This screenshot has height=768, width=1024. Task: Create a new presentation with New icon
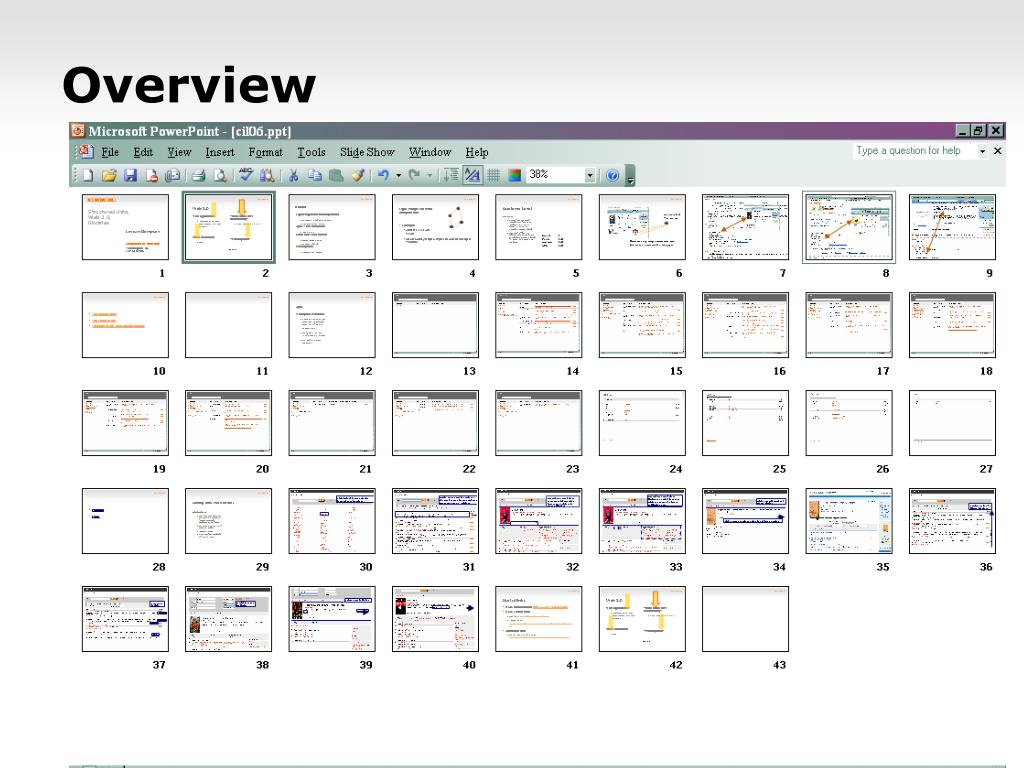tap(88, 175)
